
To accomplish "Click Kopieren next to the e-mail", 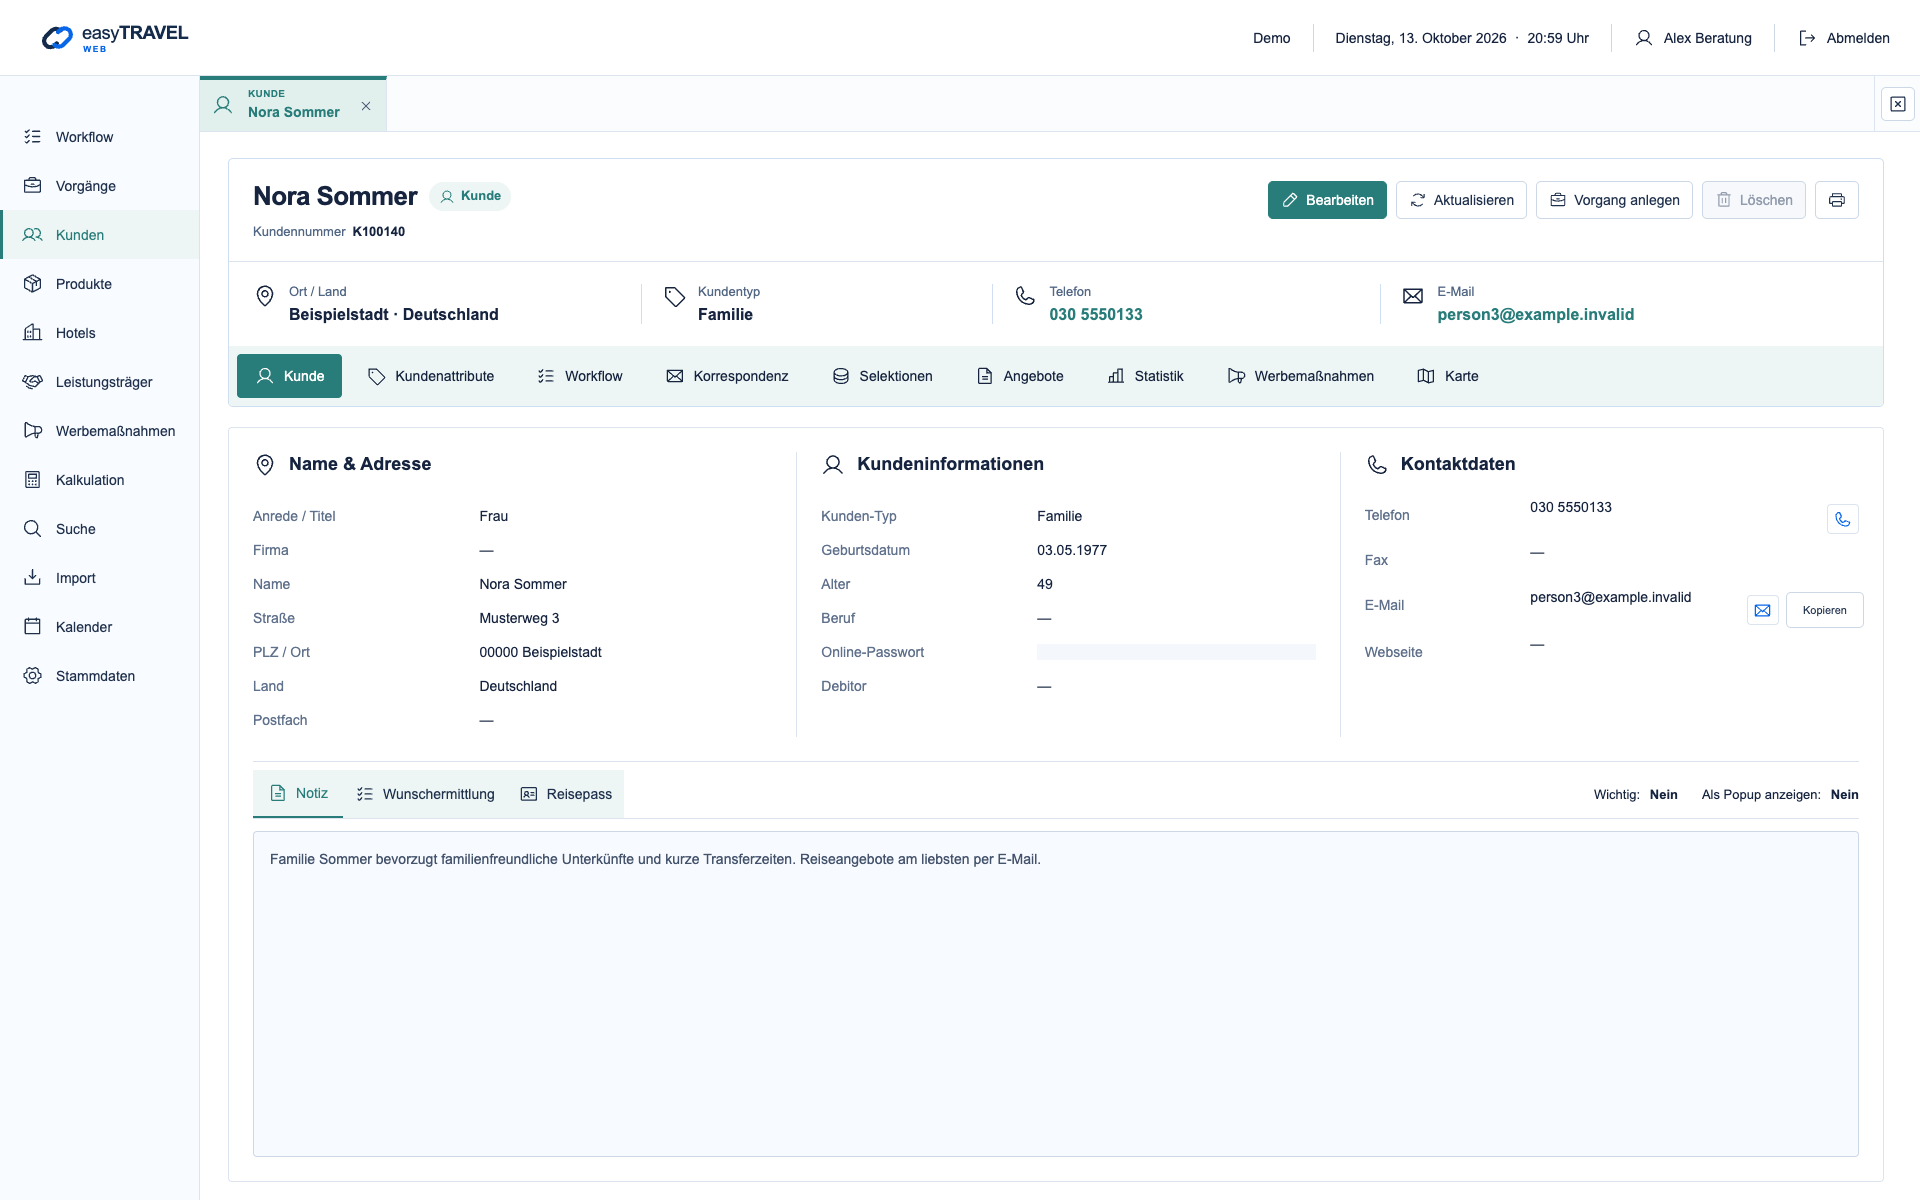I will 1824,610.
